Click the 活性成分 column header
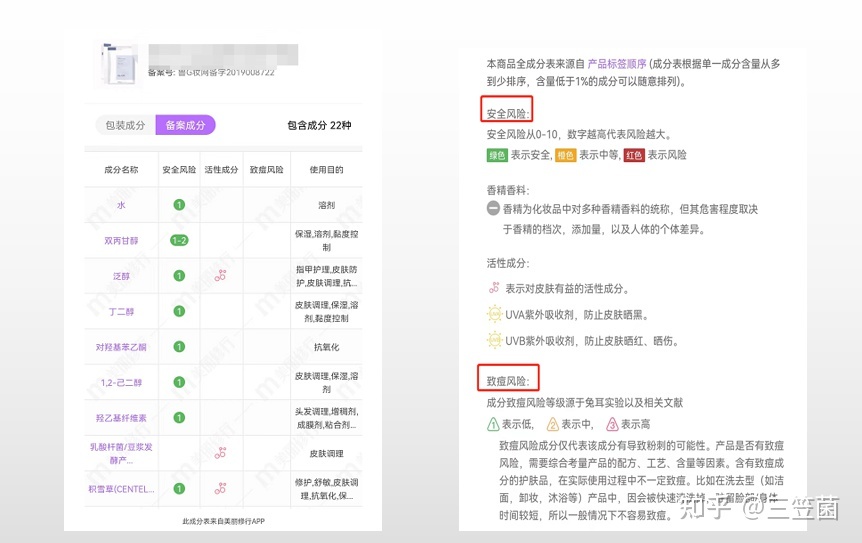Image resolution: width=862 pixels, height=543 pixels. pyautogui.click(x=221, y=169)
